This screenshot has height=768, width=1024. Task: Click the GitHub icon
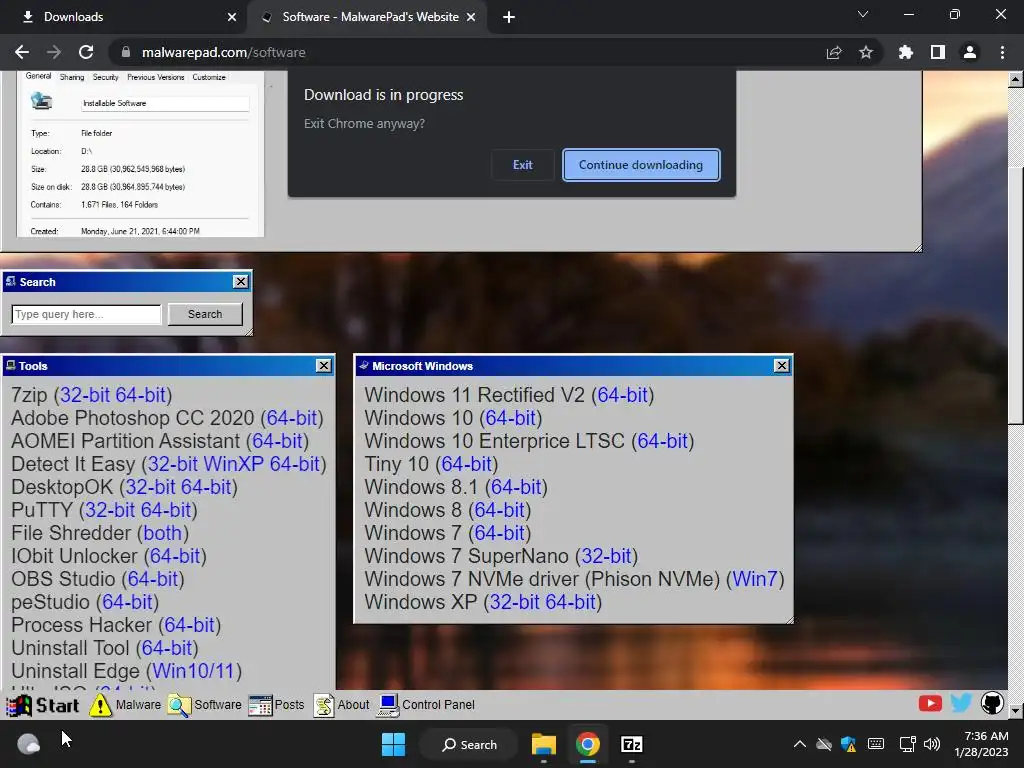pos(992,703)
